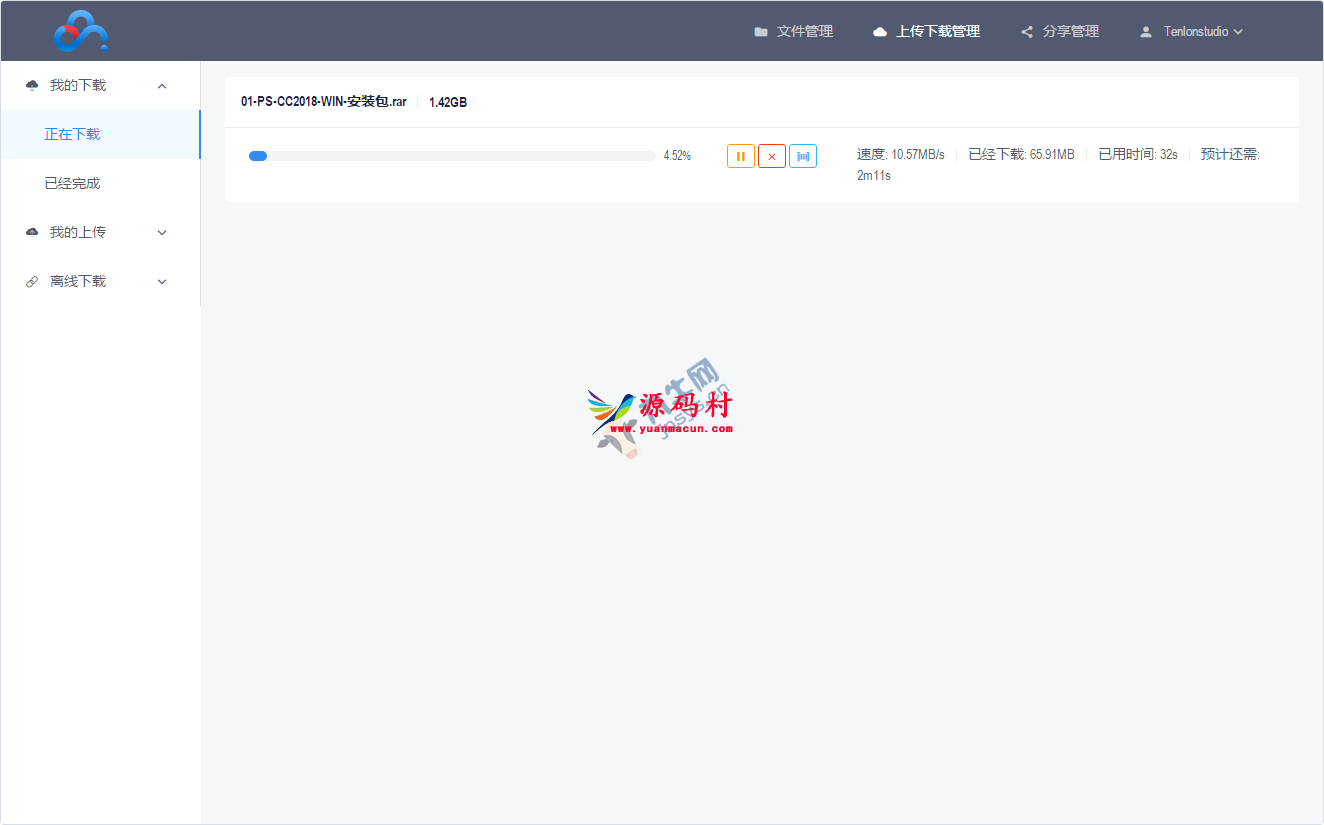
Task: Expand the 我的上传 section chevron
Action: pos(162,233)
